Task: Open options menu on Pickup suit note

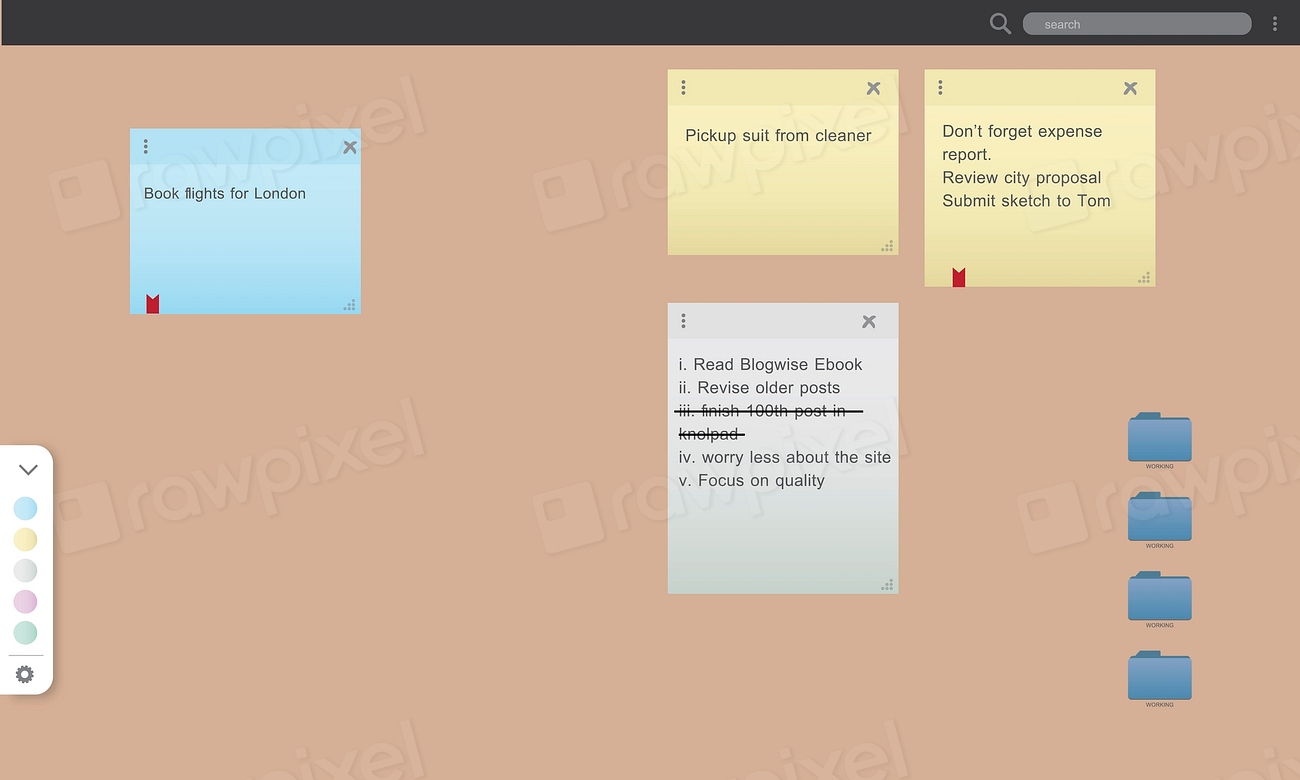Action: [684, 88]
